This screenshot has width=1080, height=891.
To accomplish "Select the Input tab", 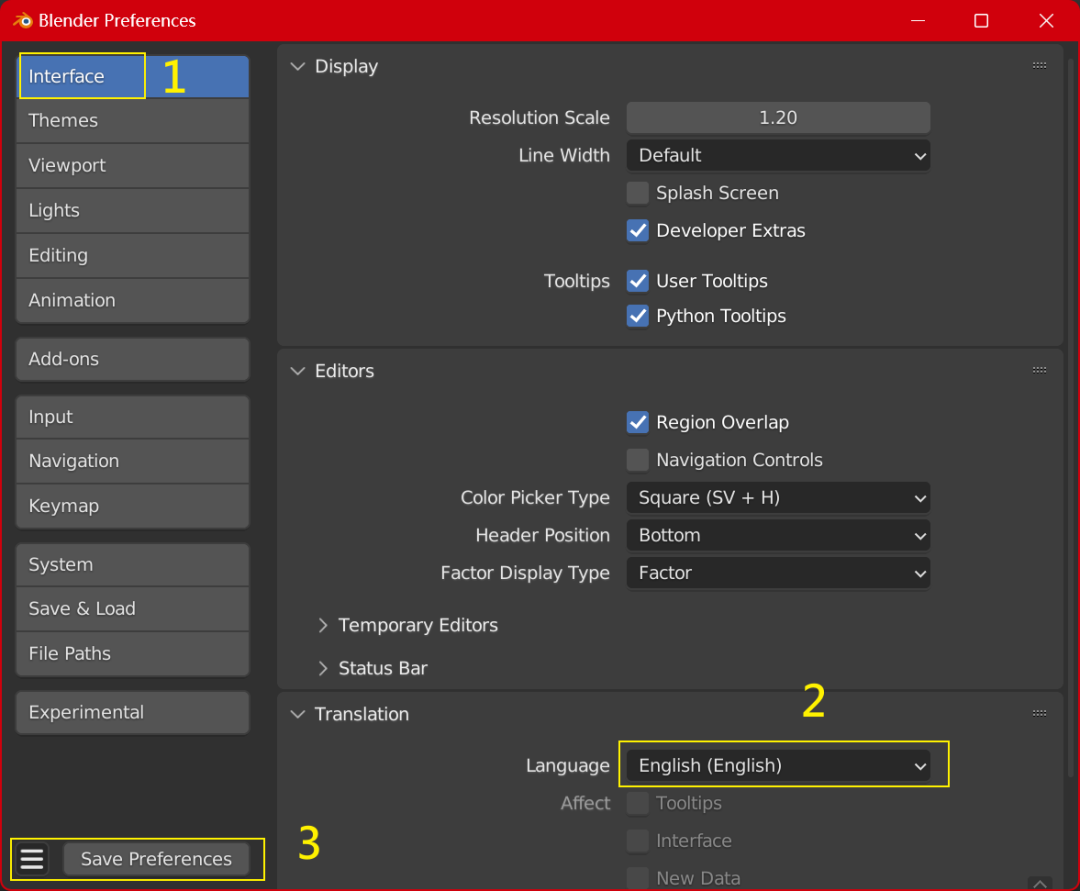I will coord(133,417).
